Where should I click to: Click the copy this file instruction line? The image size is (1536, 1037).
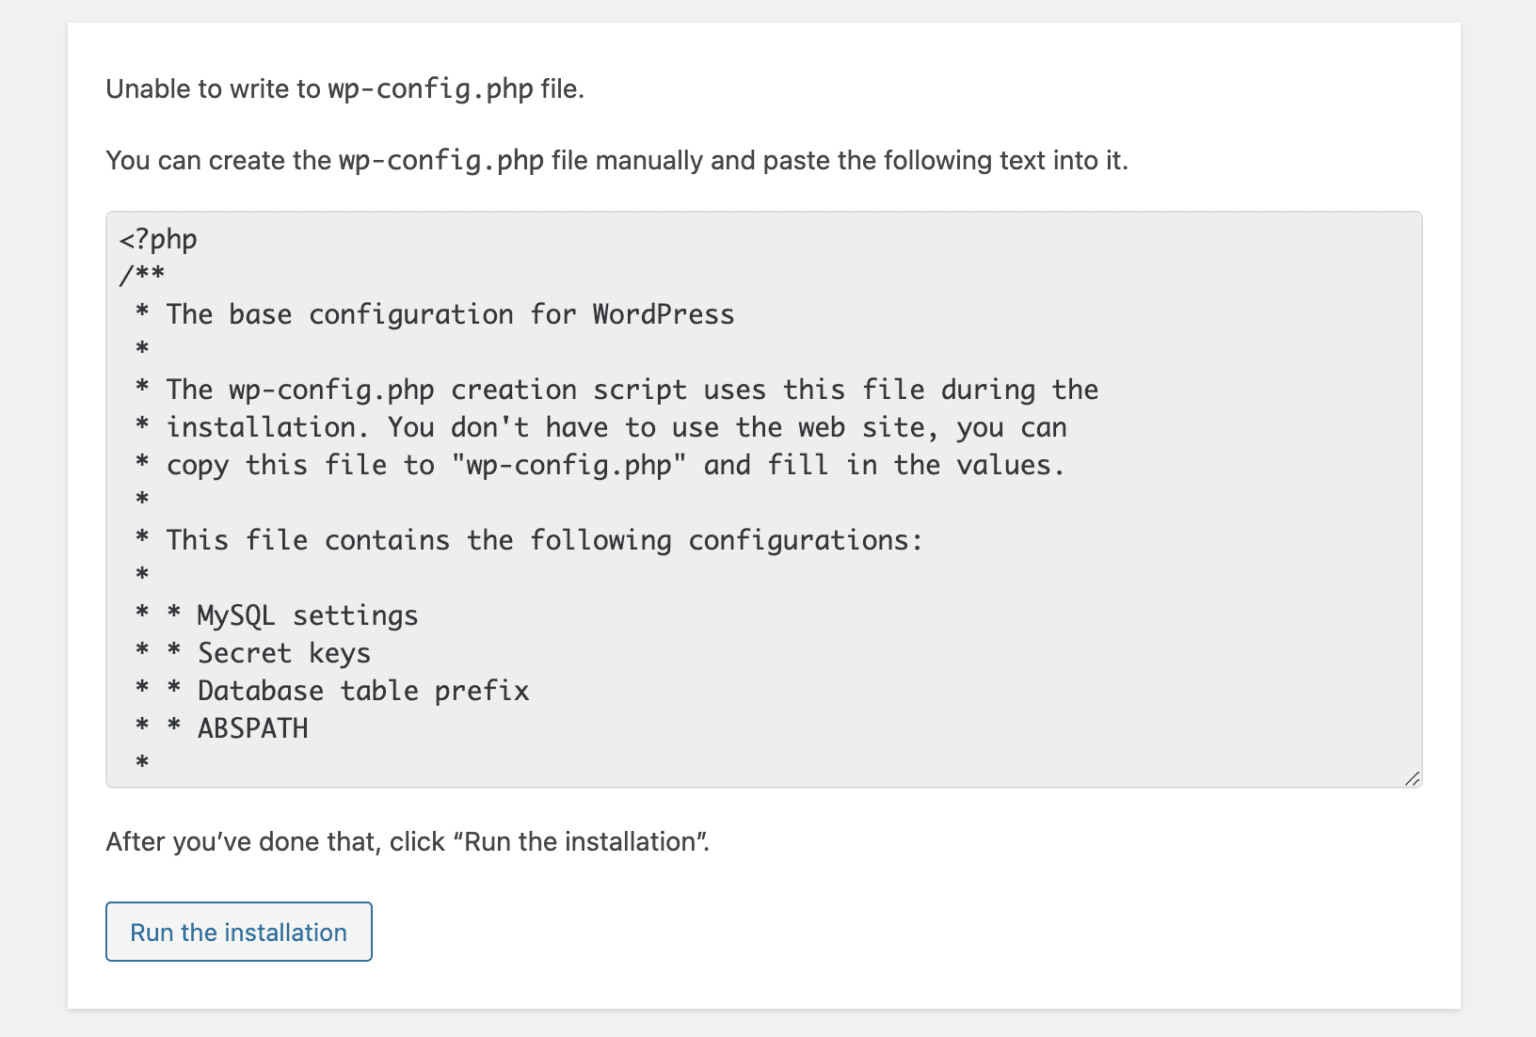600,464
